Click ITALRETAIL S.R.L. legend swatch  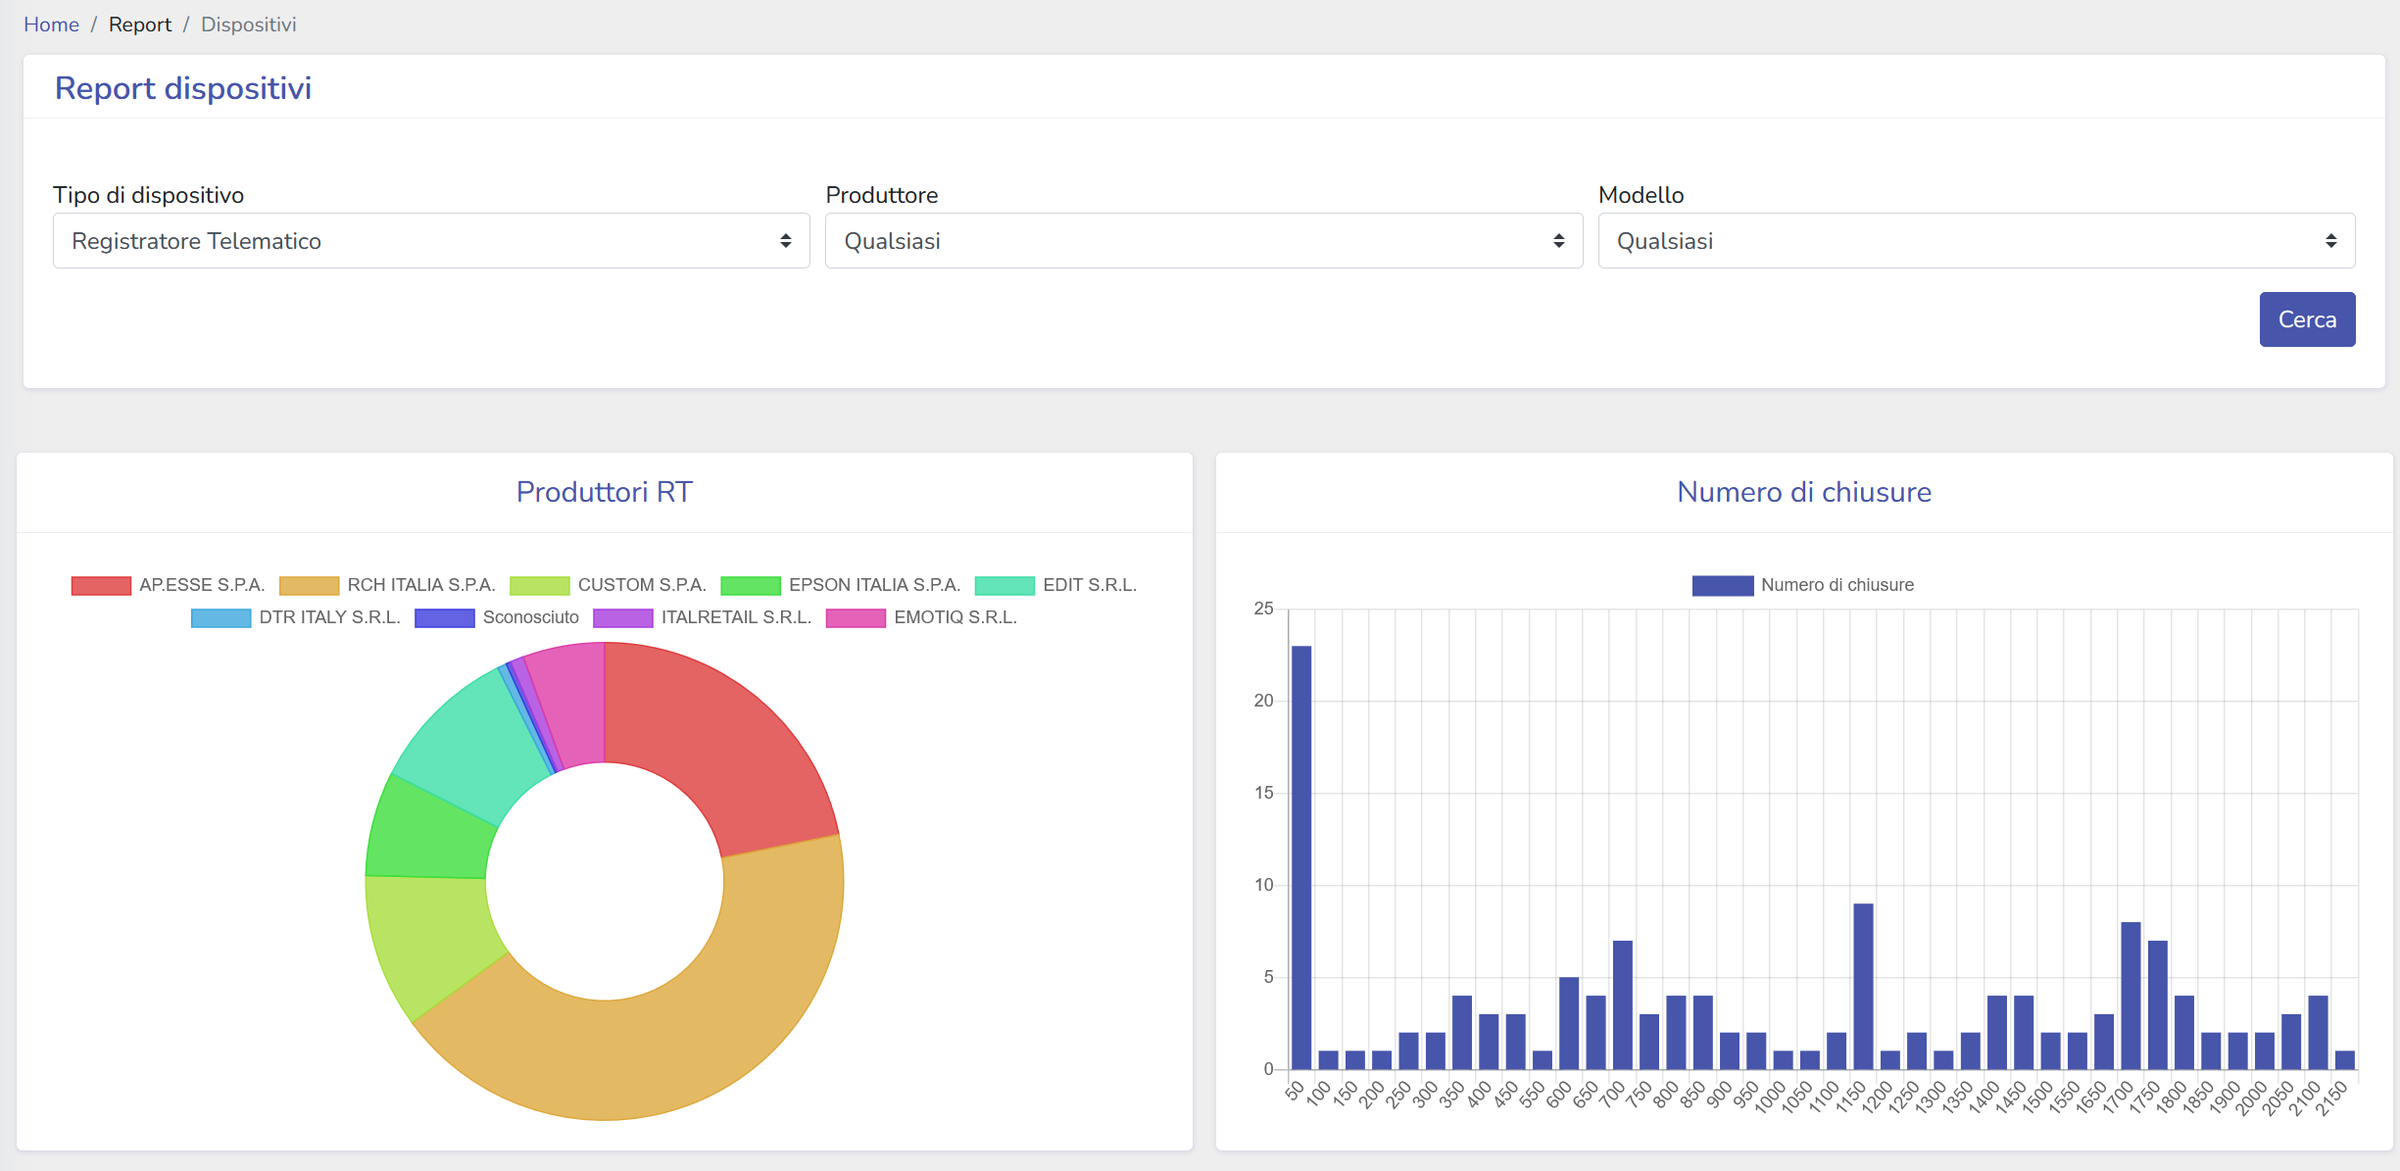point(623,618)
